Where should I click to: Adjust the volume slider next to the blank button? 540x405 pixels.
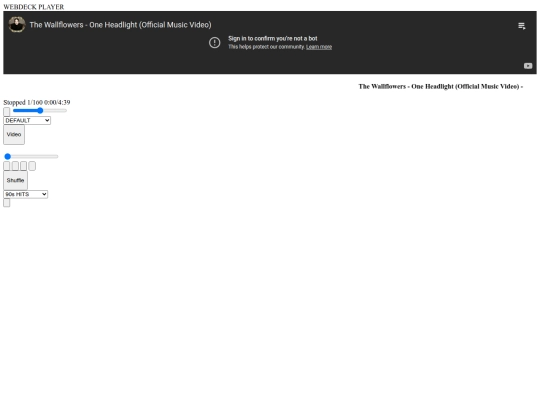[x=40, y=111]
